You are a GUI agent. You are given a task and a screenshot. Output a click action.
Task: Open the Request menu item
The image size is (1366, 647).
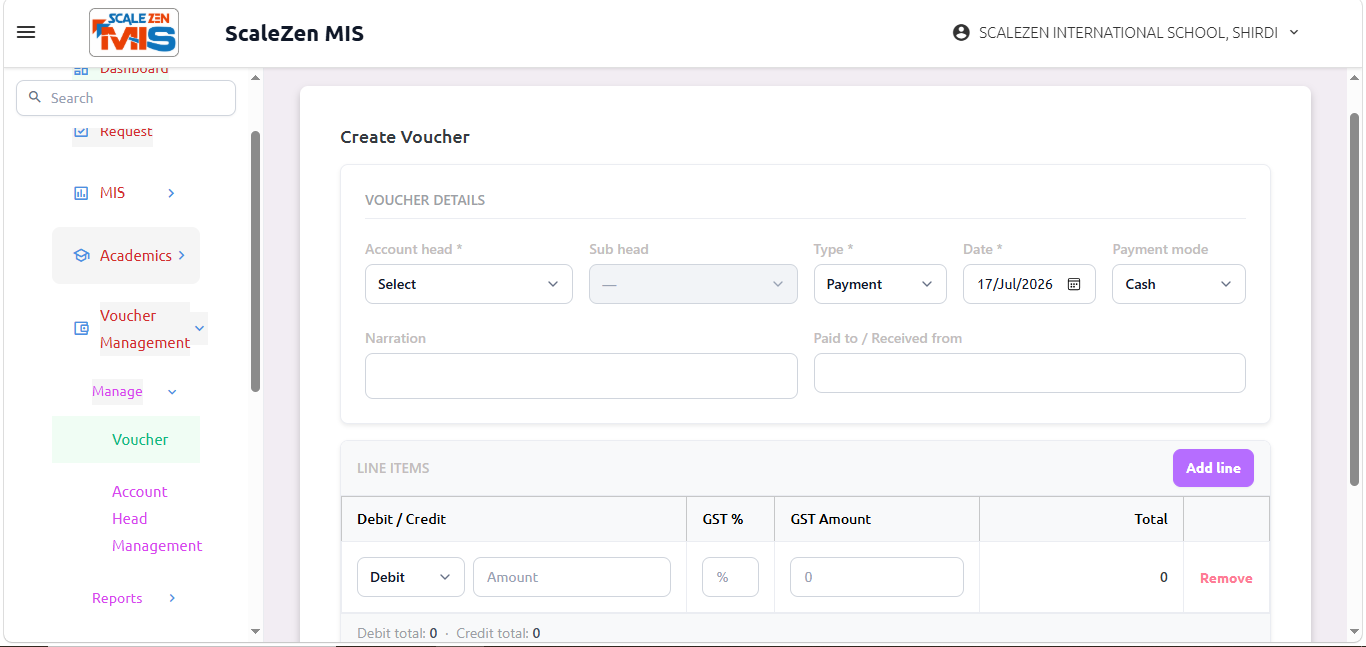click(x=126, y=131)
